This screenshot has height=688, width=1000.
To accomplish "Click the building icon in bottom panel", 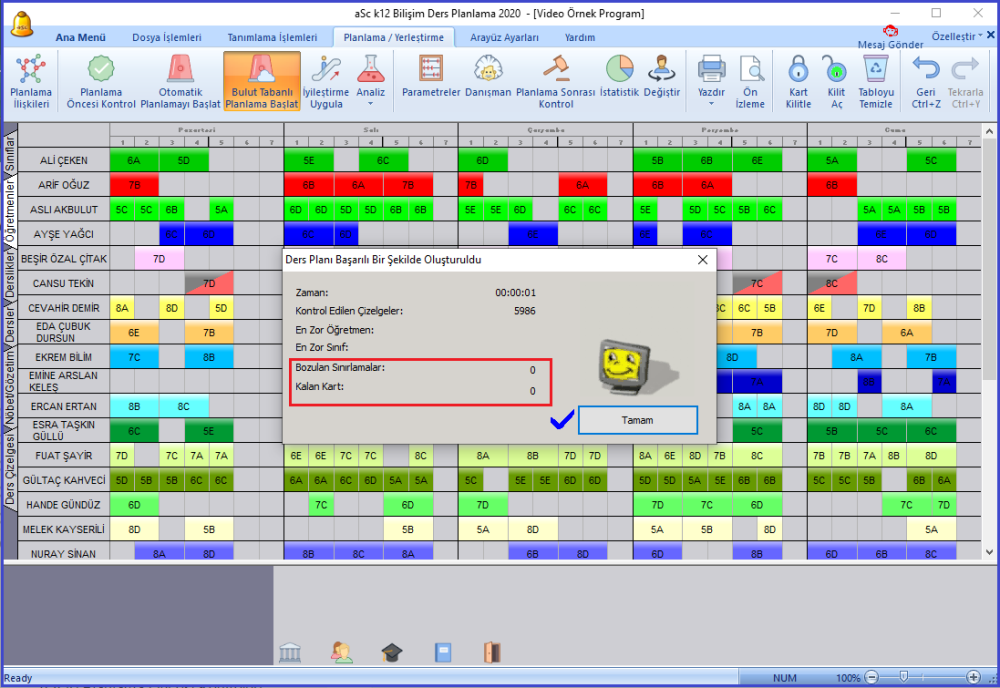I will point(290,652).
